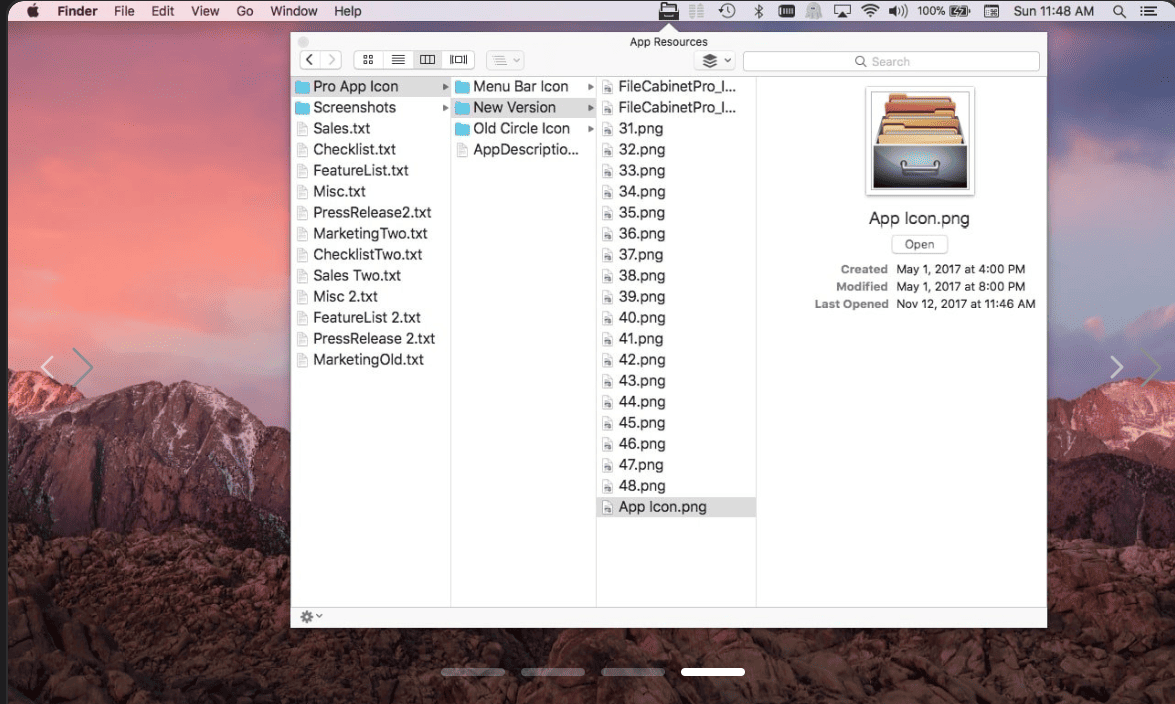Screen dimensions: 1175x704
Task: Switch to icon view
Action: (x=368, y=60)
